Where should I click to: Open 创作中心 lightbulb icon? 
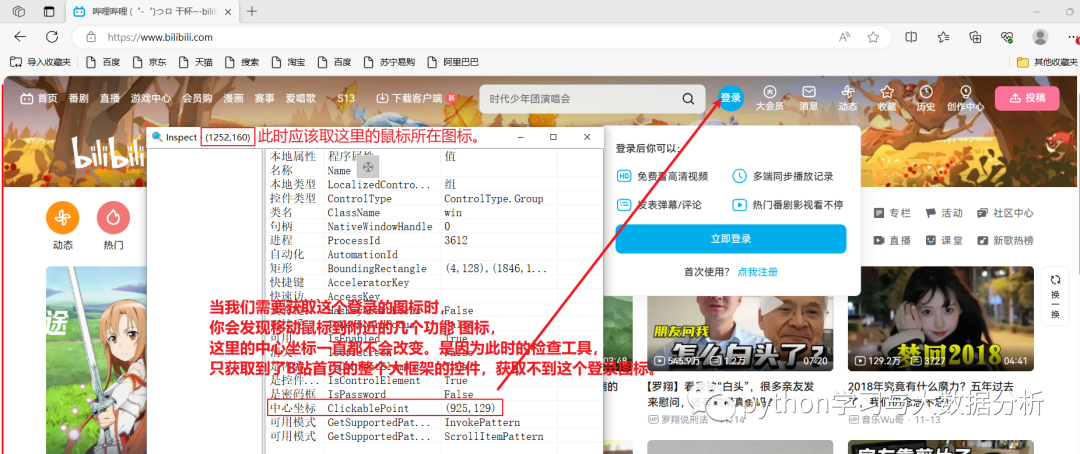click(965, 98)
